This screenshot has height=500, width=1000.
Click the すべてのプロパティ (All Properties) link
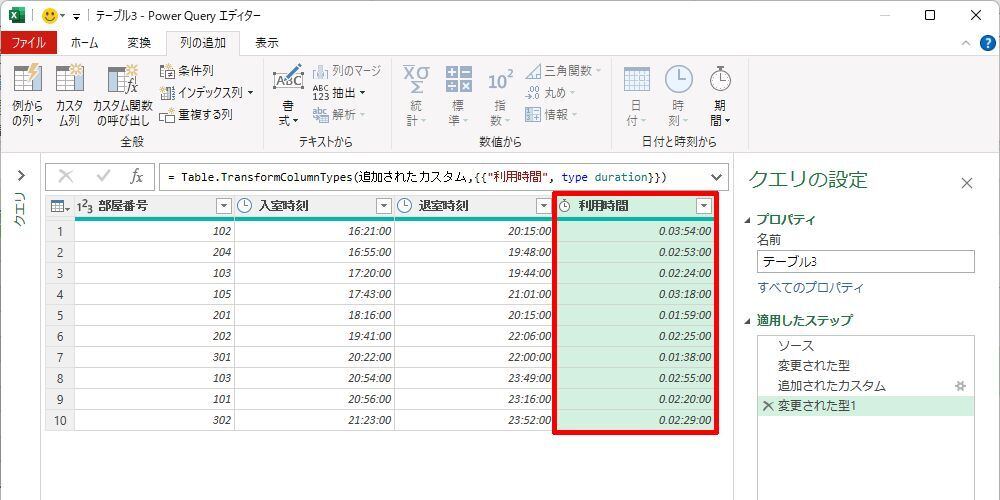(810, 288)
